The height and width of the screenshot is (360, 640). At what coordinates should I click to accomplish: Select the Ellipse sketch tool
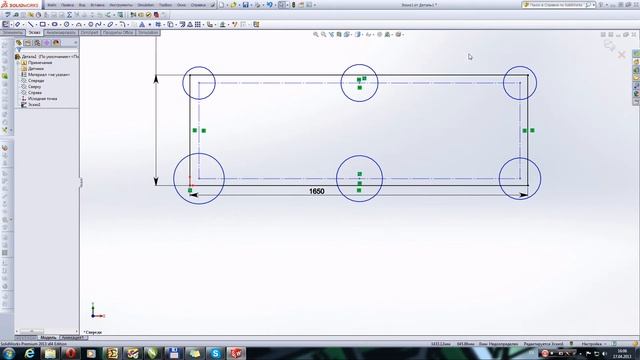pos(110,24)
